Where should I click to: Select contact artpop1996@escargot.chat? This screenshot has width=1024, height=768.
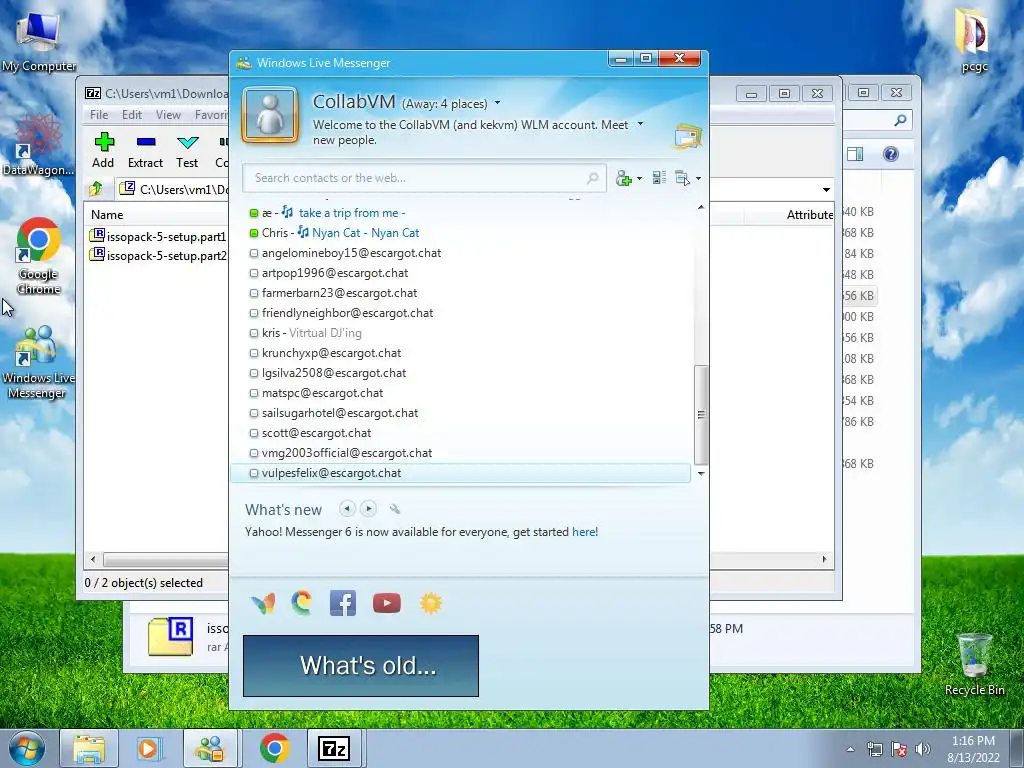click(460, 273)
